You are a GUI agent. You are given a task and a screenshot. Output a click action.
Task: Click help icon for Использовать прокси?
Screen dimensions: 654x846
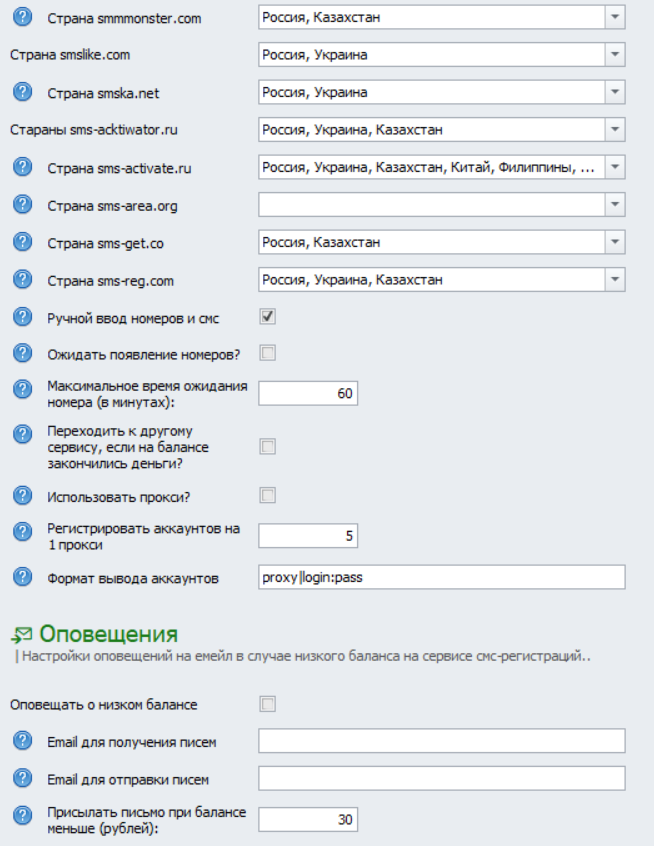21,496
